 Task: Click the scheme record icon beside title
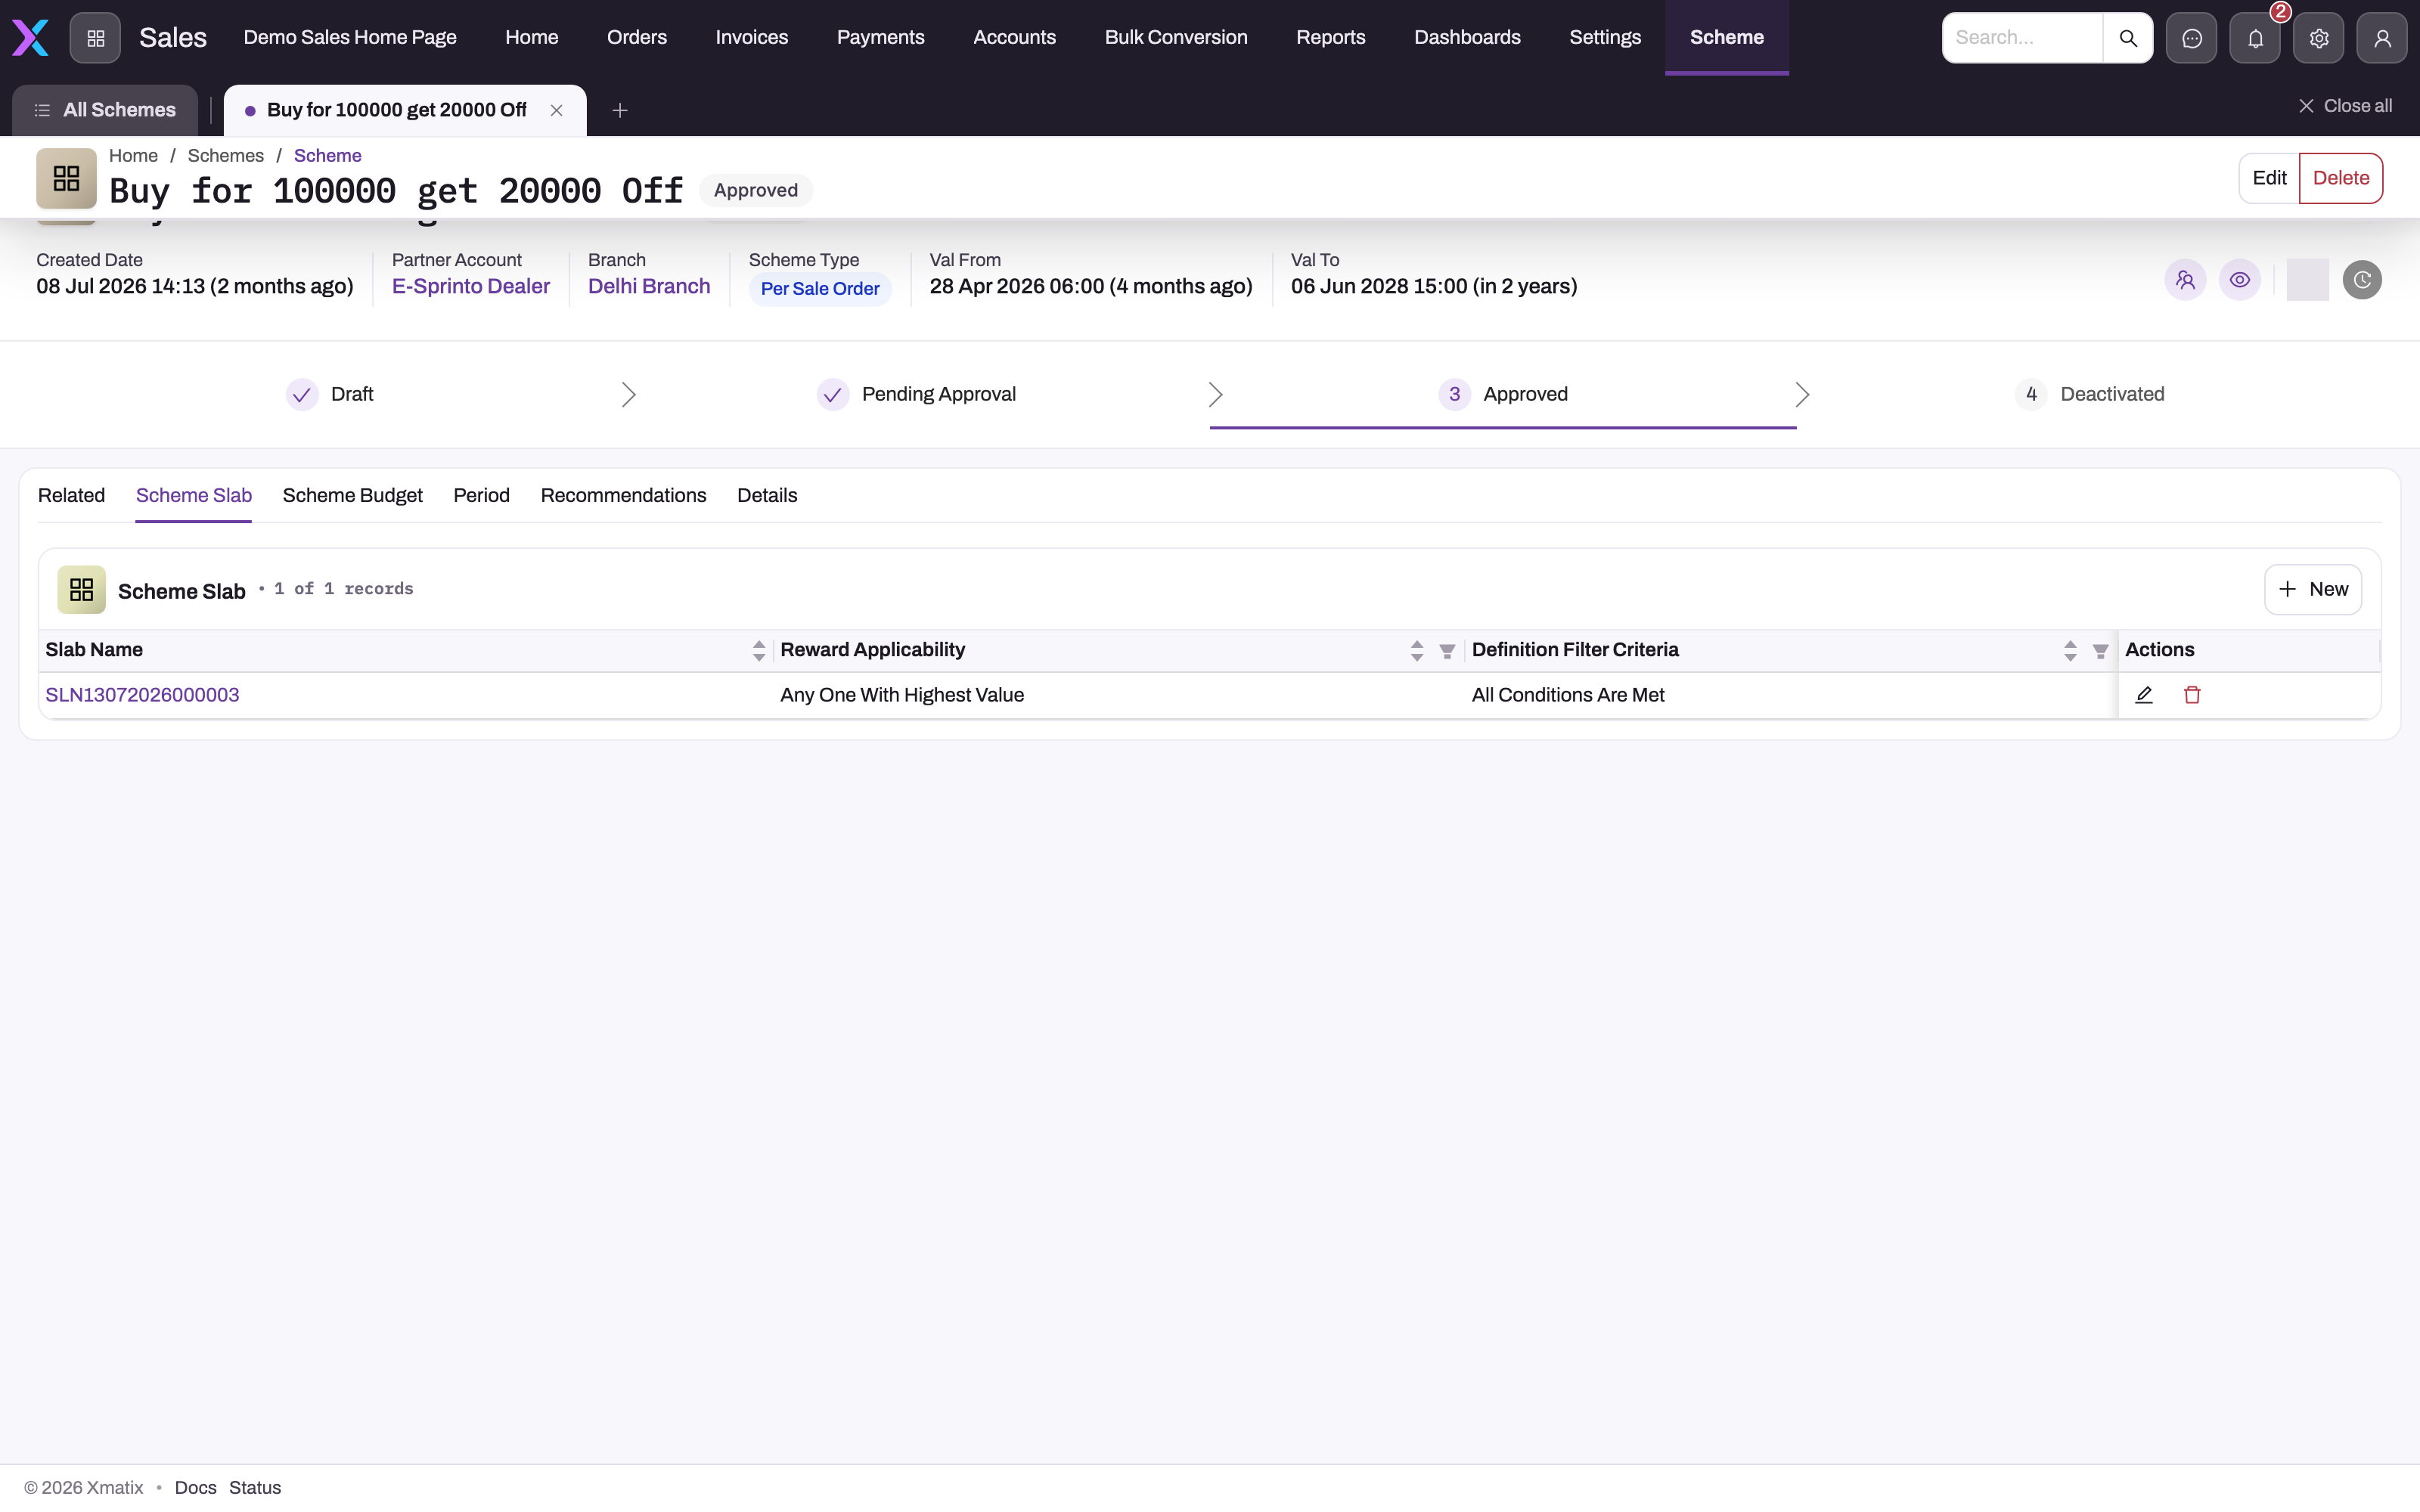point(66,178)
